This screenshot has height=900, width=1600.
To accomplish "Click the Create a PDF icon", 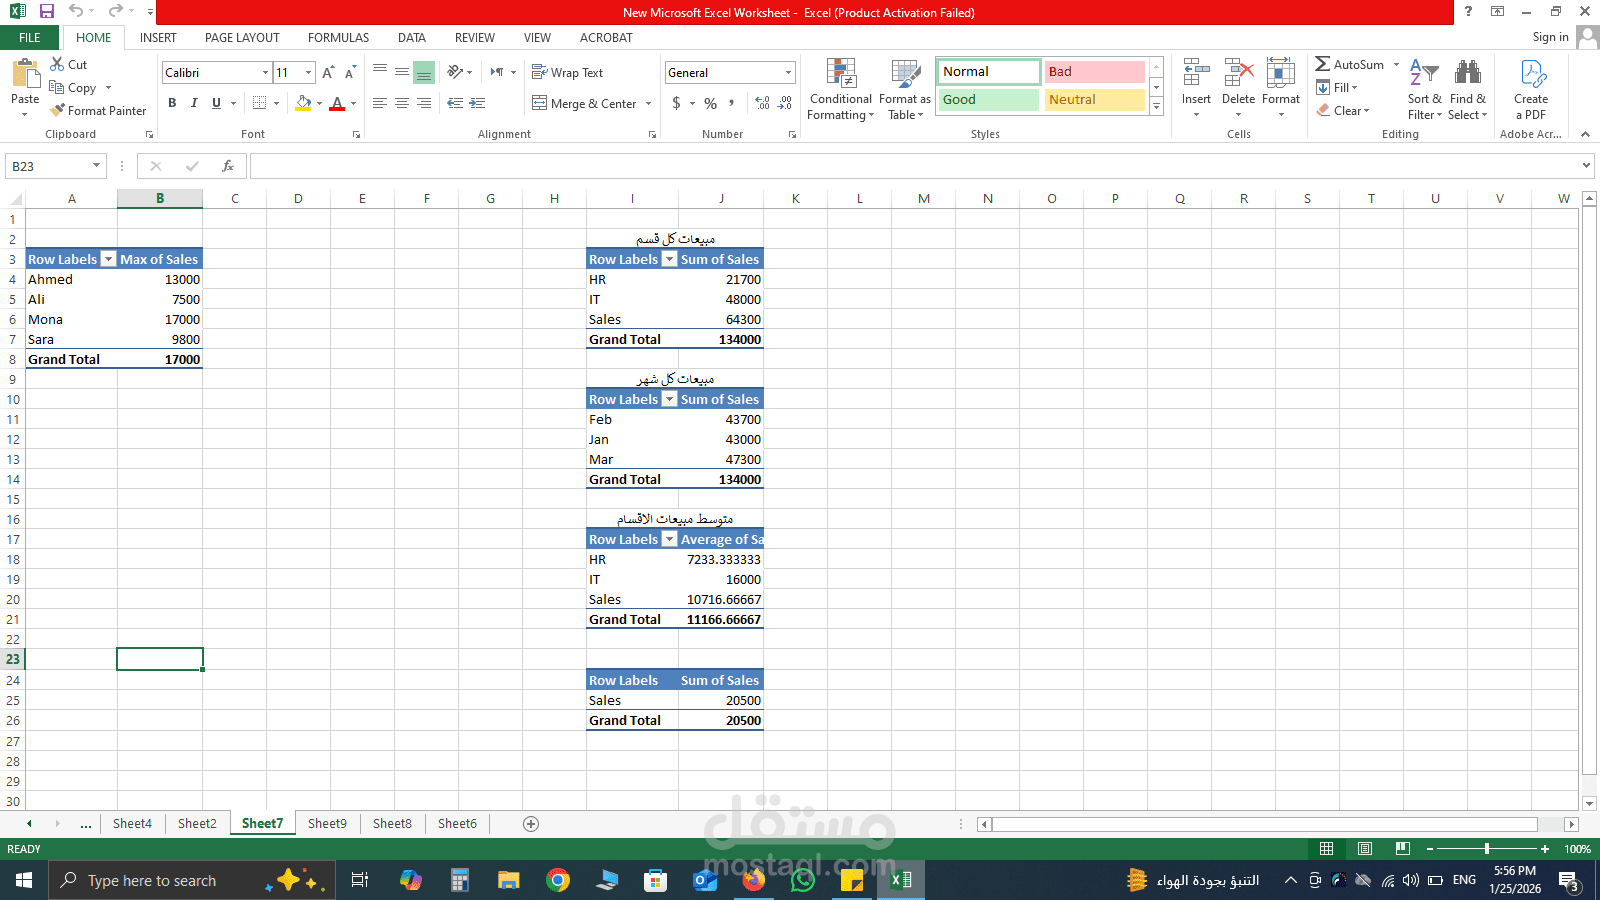I will (1530, 88).
